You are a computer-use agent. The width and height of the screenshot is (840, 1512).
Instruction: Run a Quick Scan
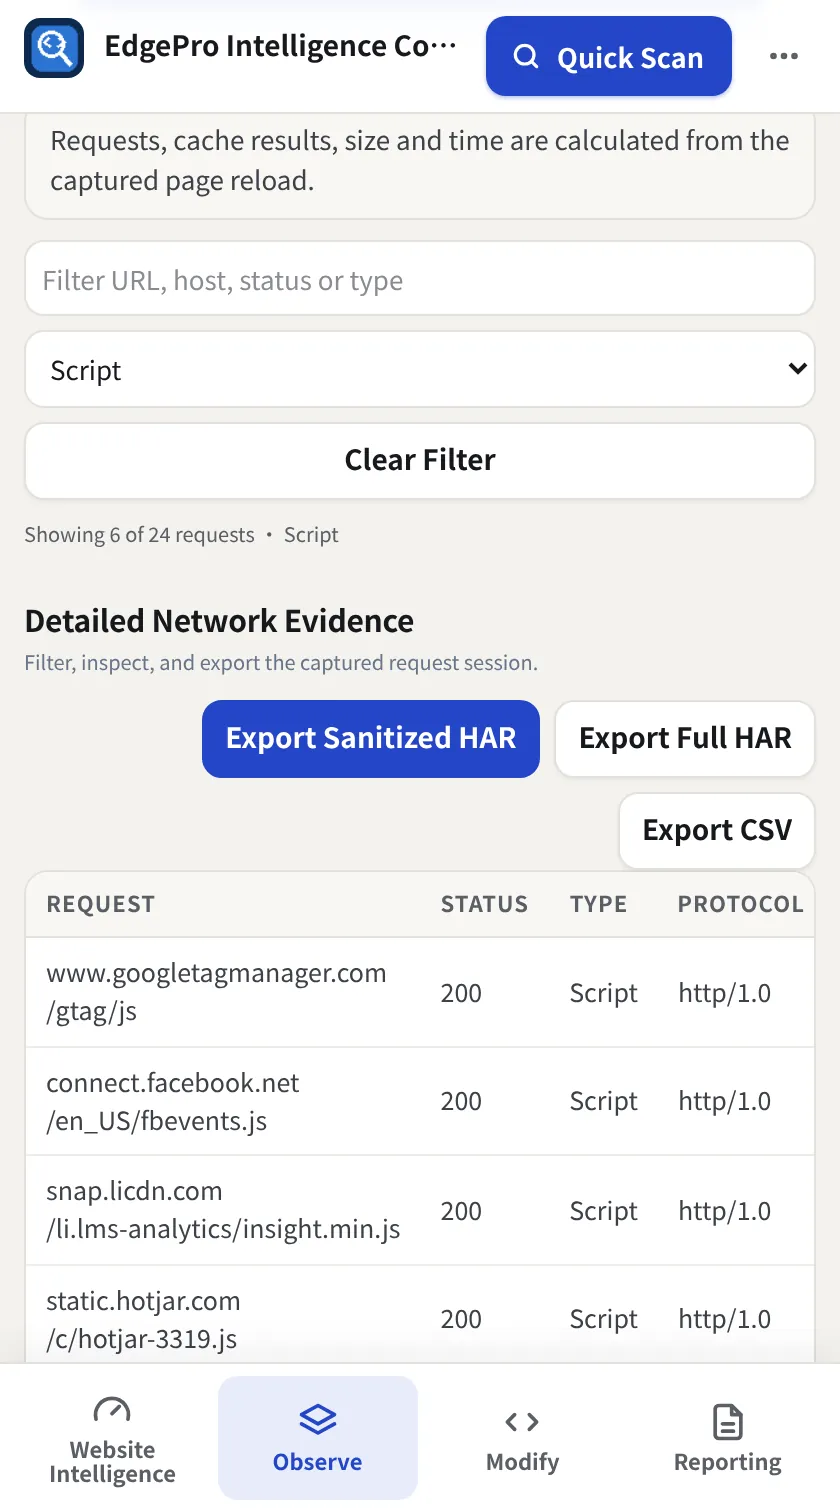[609, 56]
